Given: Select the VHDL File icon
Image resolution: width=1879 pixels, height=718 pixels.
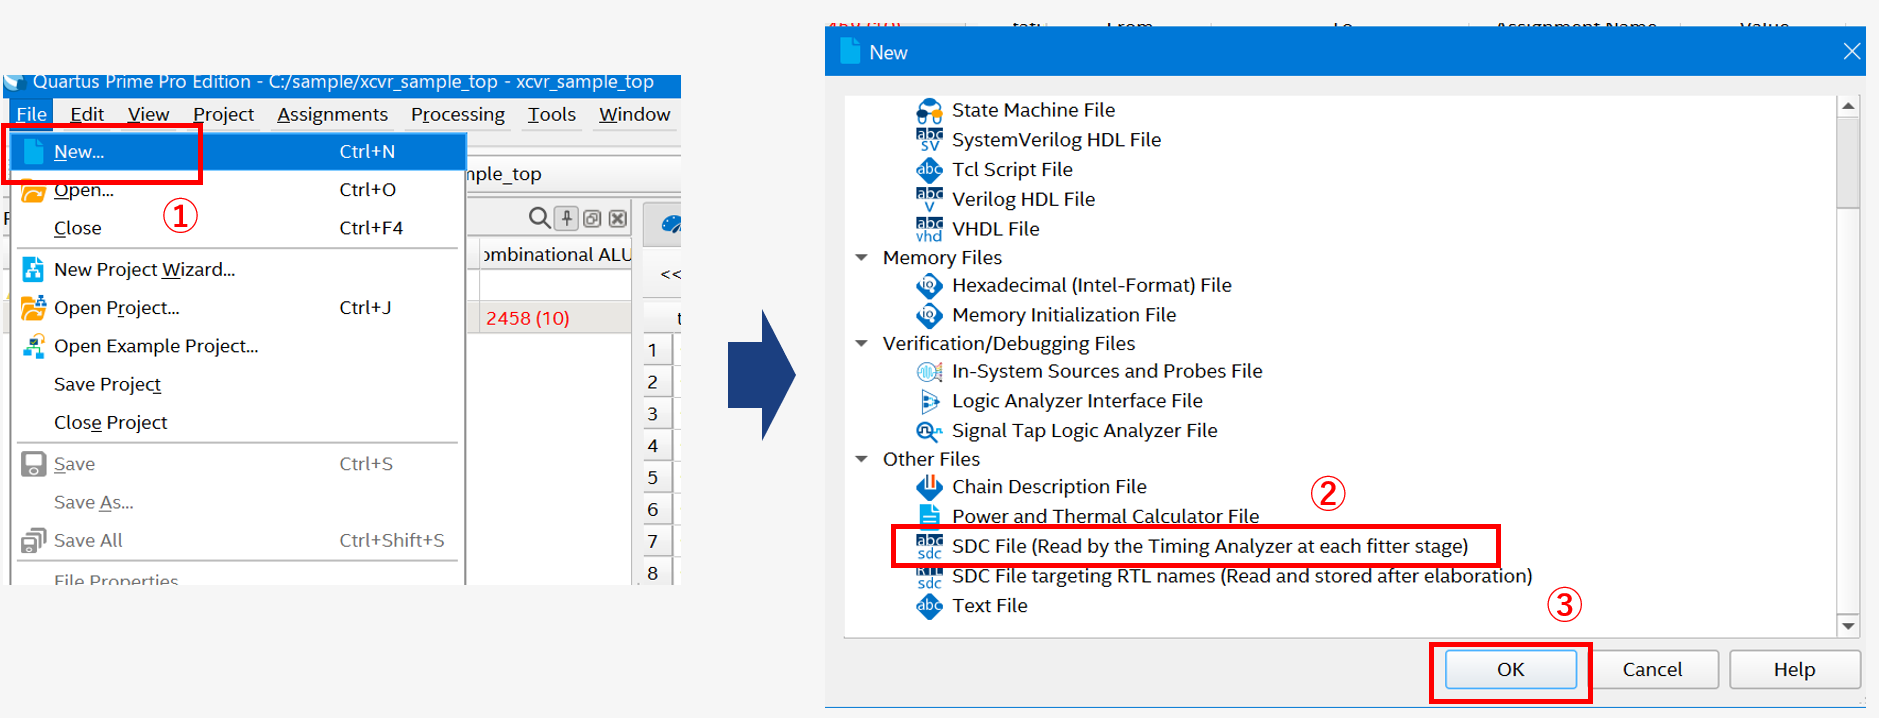Looking at the screenshot, I should [929, 229].
